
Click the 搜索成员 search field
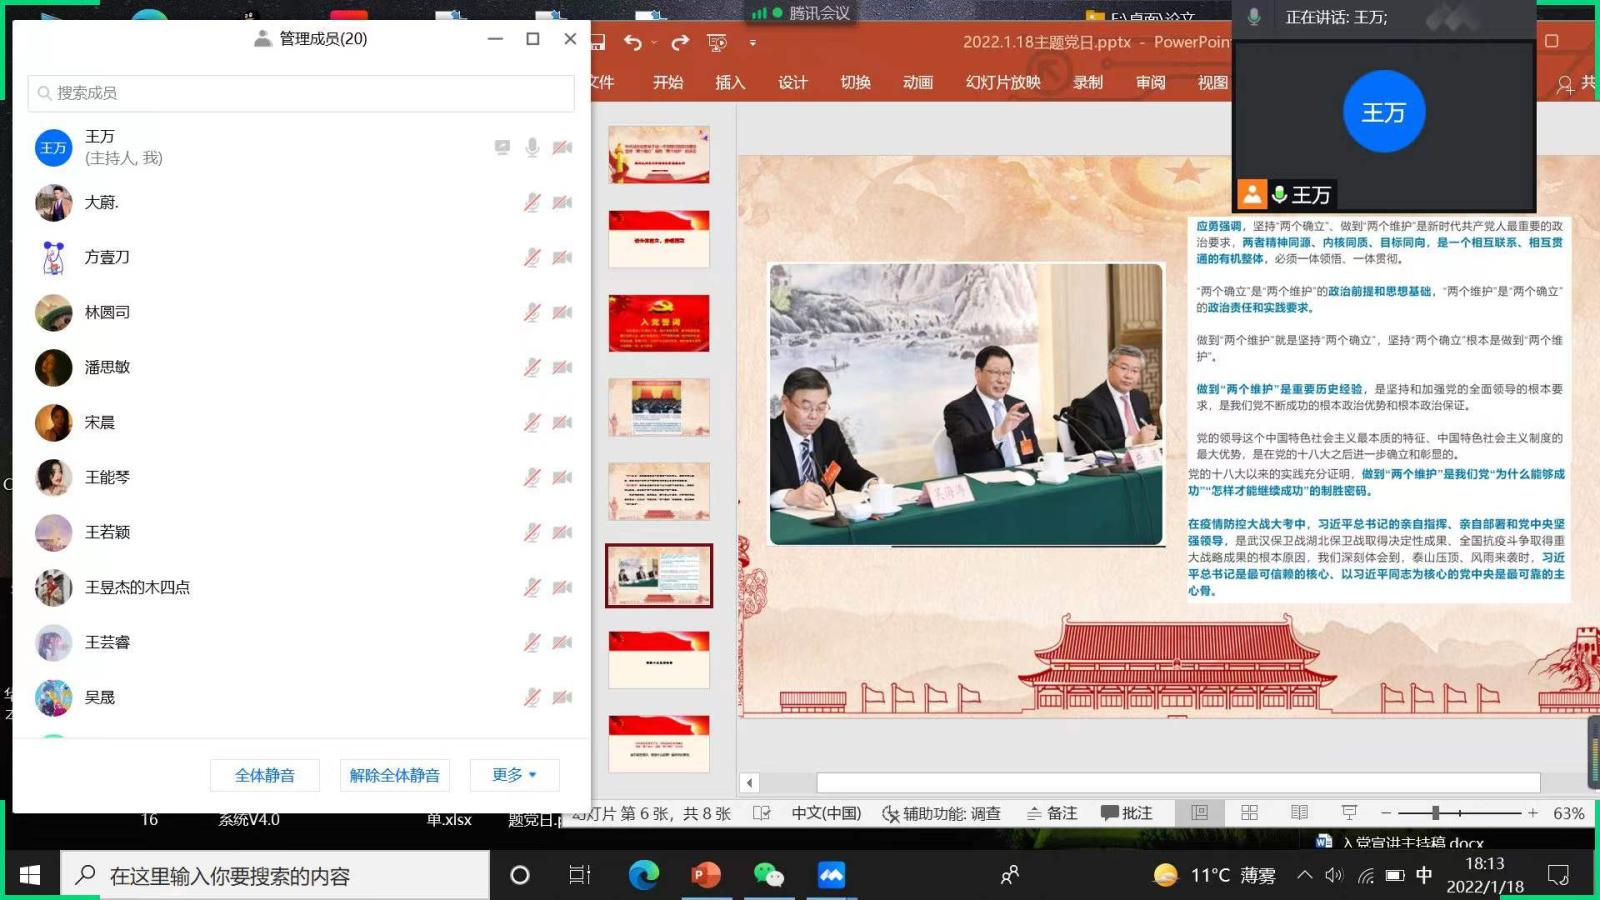point(301,93)
